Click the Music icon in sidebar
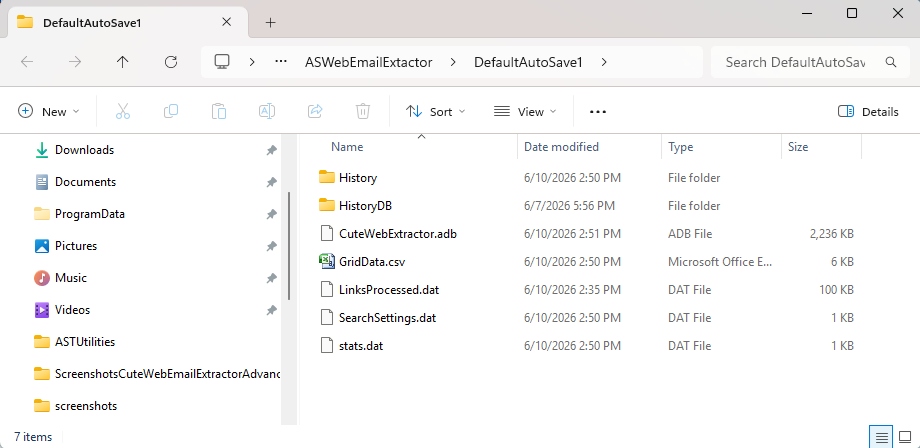This screenshot has height=448, width=920. pyautogui.click(x=42, y=278)
